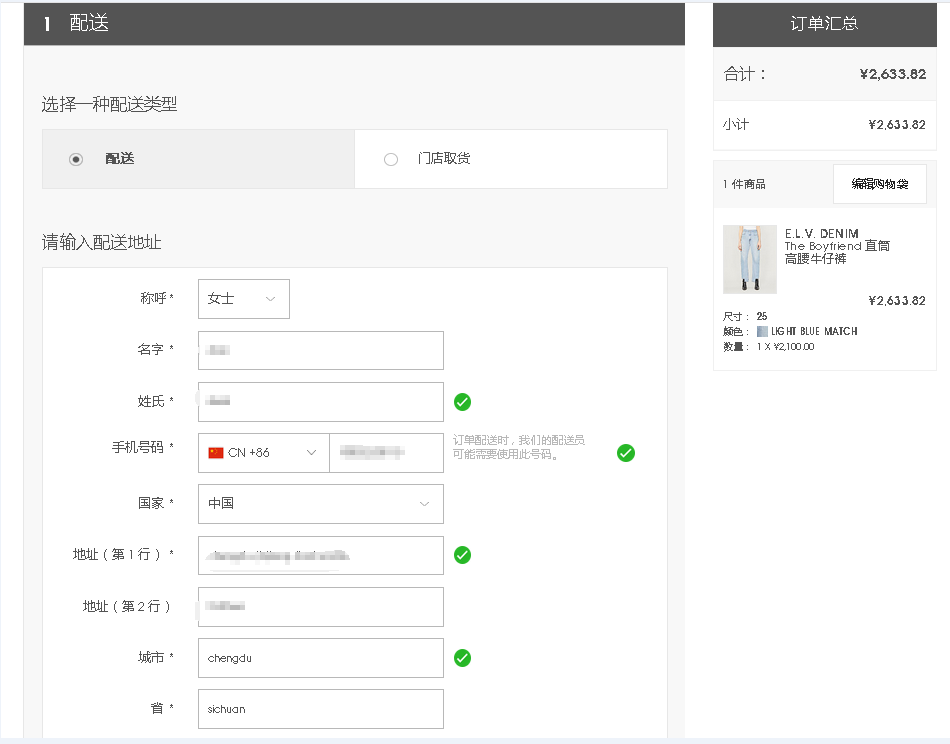This screenshot has width=950, height=744.
Task: Expand the CN +86 country code dropdown
Action: coord(264,453)
